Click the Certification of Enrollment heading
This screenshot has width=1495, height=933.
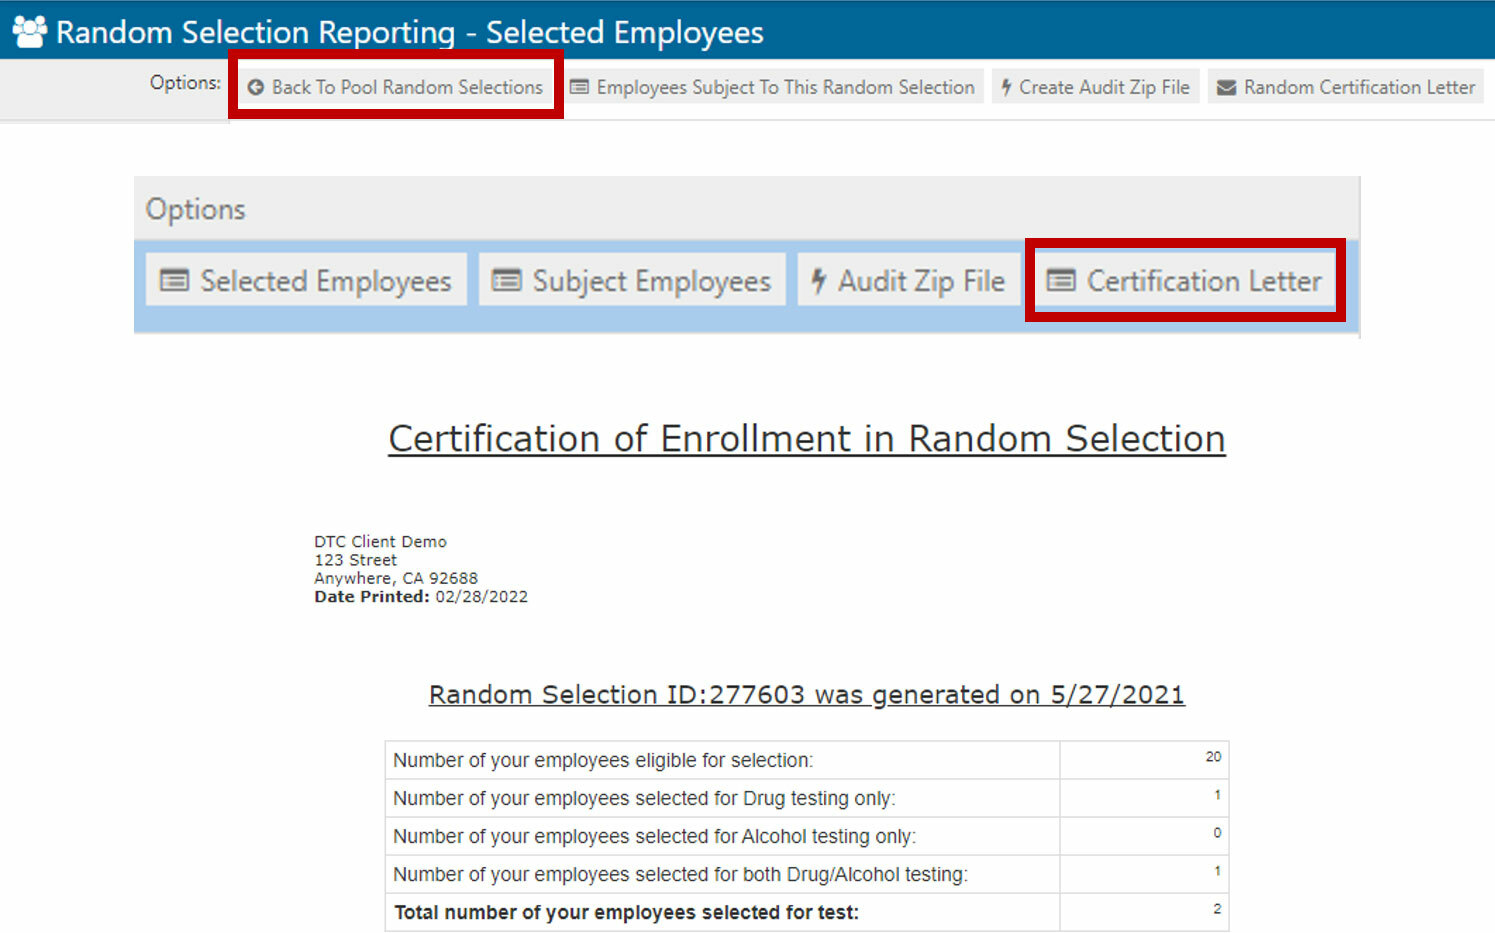click(806, 439)
